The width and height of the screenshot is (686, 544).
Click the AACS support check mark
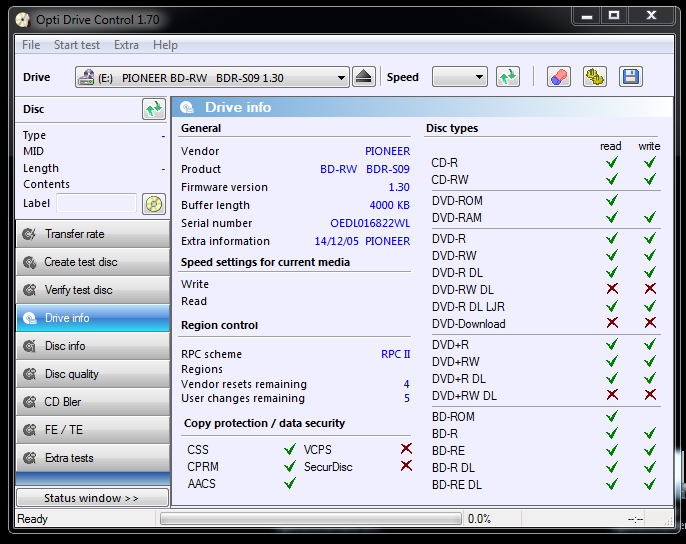point(290,483)
